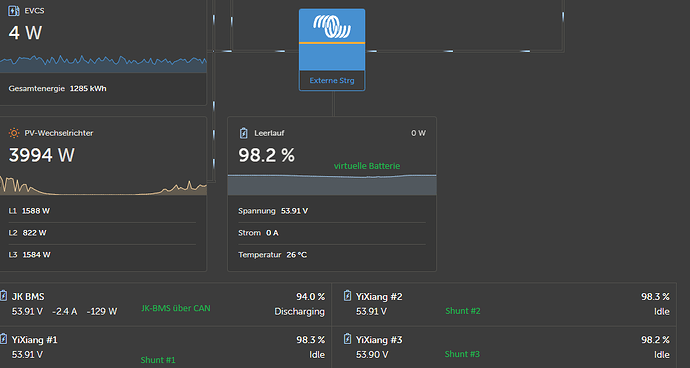690x368 pixels.
Task: Click the Victron inverter logo tile
Action: 332,40
